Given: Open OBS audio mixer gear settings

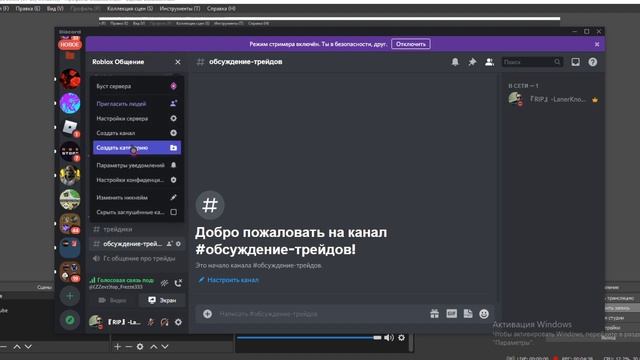Looking at the screenshot, I should coord(402,338).
